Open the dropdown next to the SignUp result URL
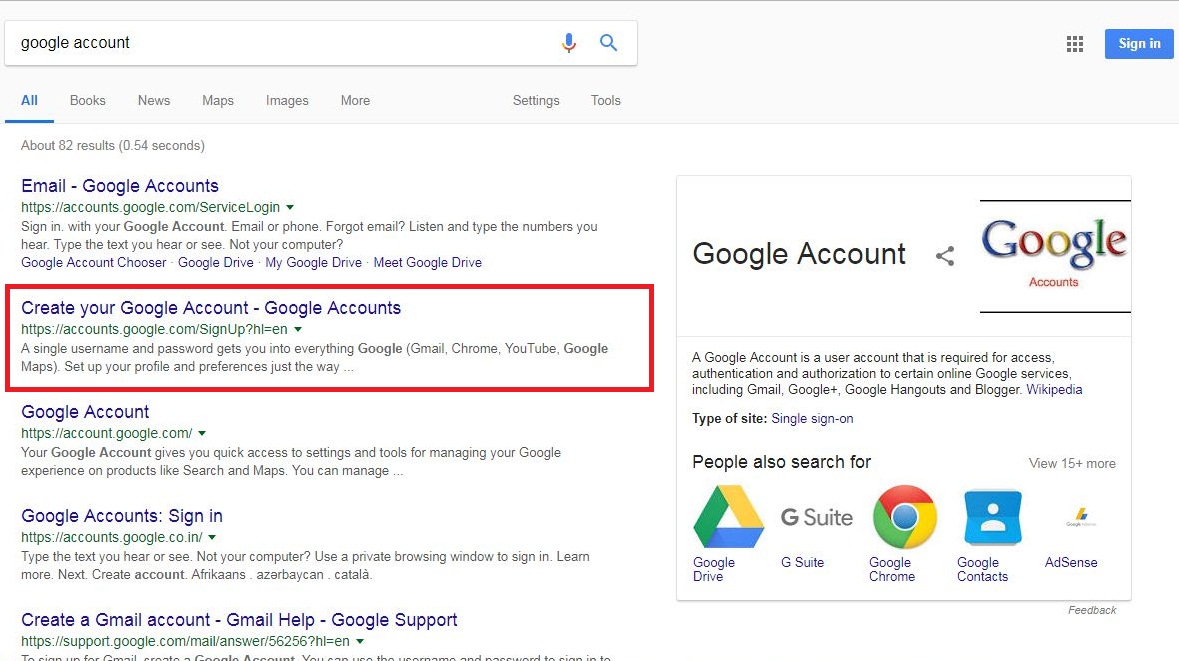The width and height of the screenshot is (1179, 661). click(x=298, y=327)
